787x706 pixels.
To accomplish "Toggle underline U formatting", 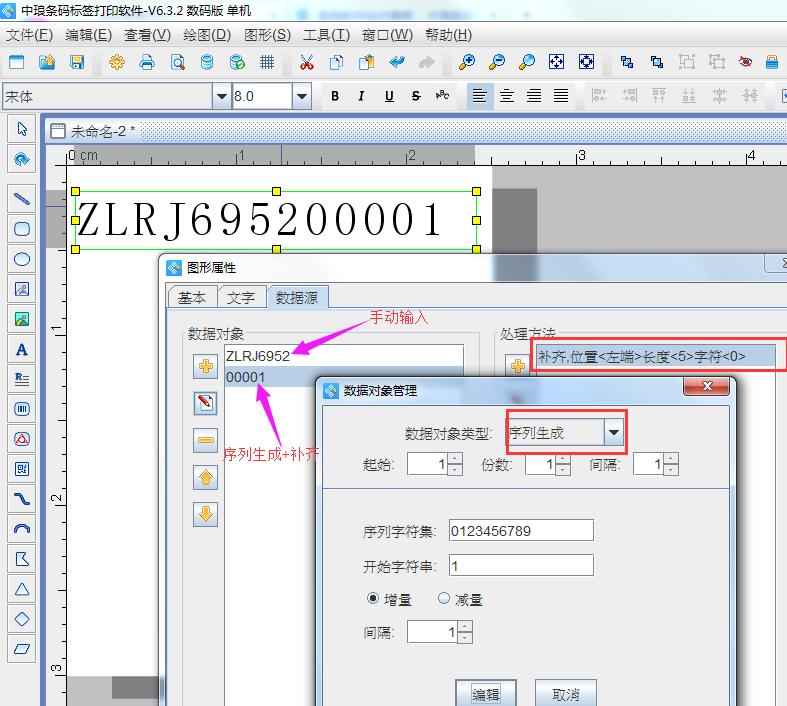I will 389,95.
